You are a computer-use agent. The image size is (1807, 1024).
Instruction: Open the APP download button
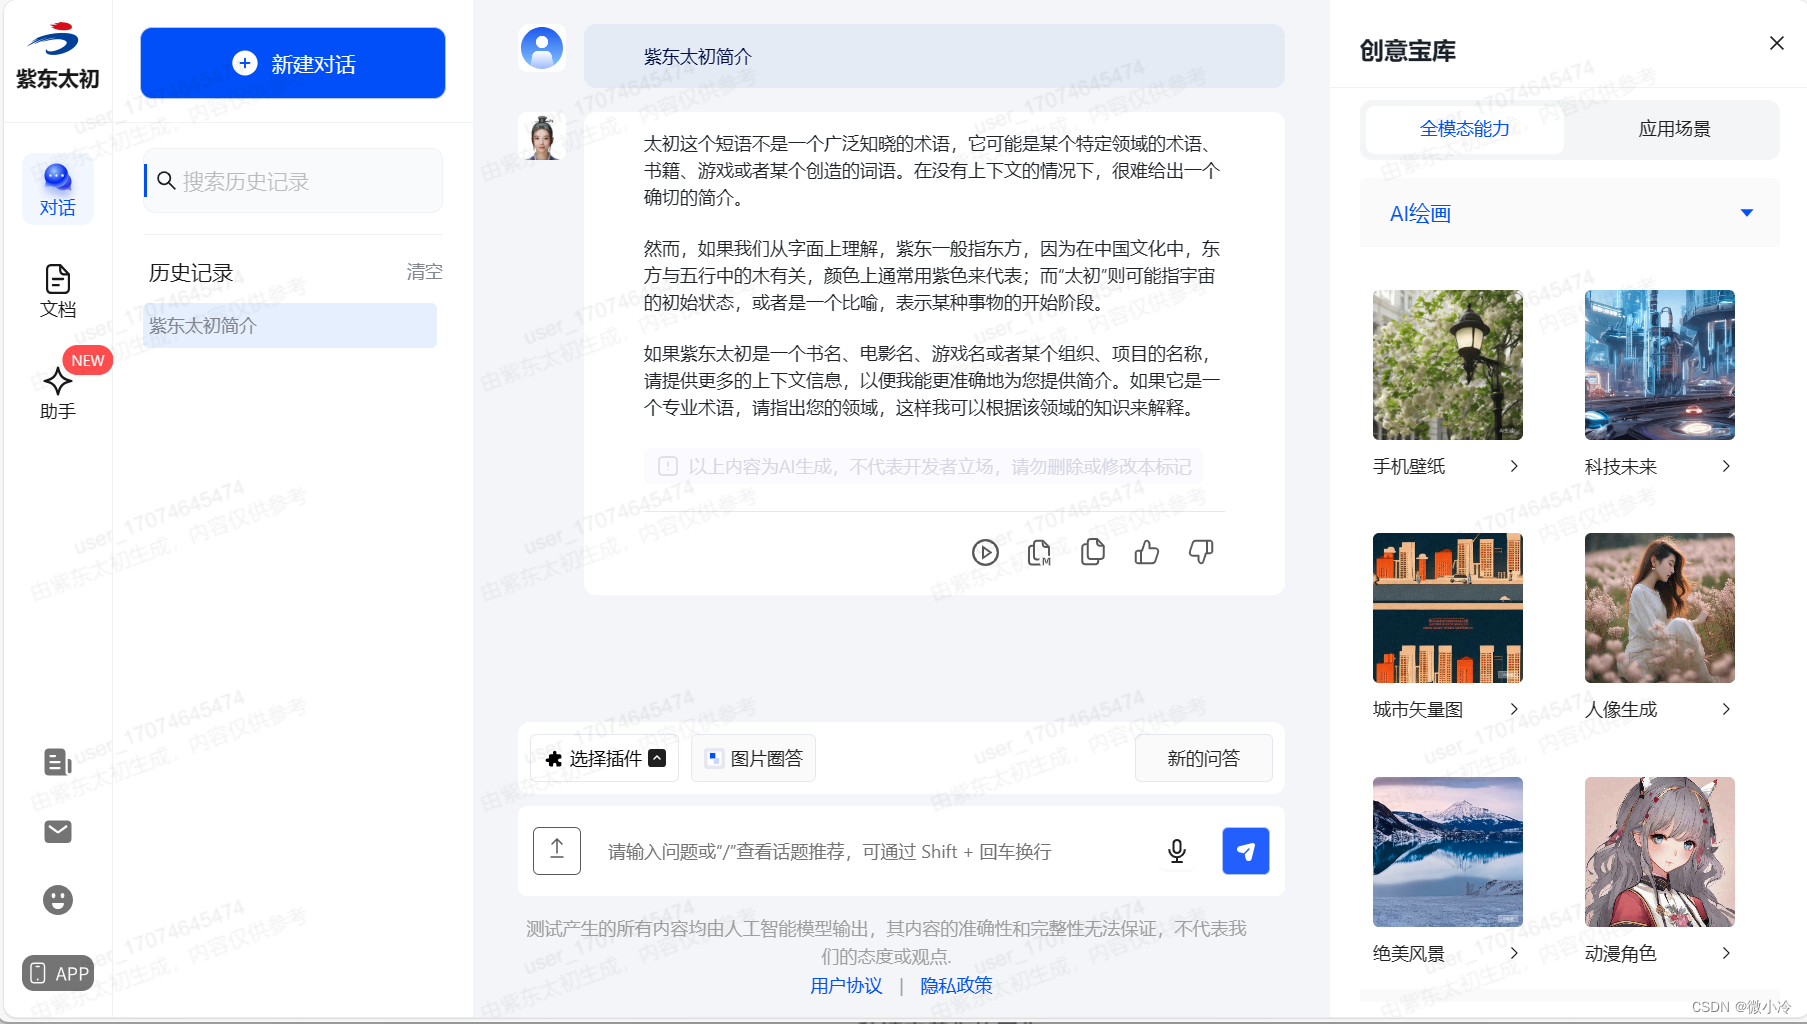pyautogui.click(x=58, y=973)
